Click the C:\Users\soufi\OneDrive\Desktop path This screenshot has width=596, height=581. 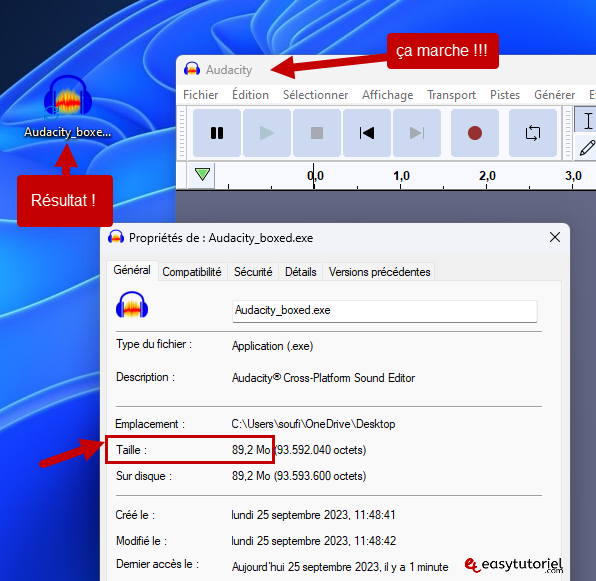click(x=313, y=424)
